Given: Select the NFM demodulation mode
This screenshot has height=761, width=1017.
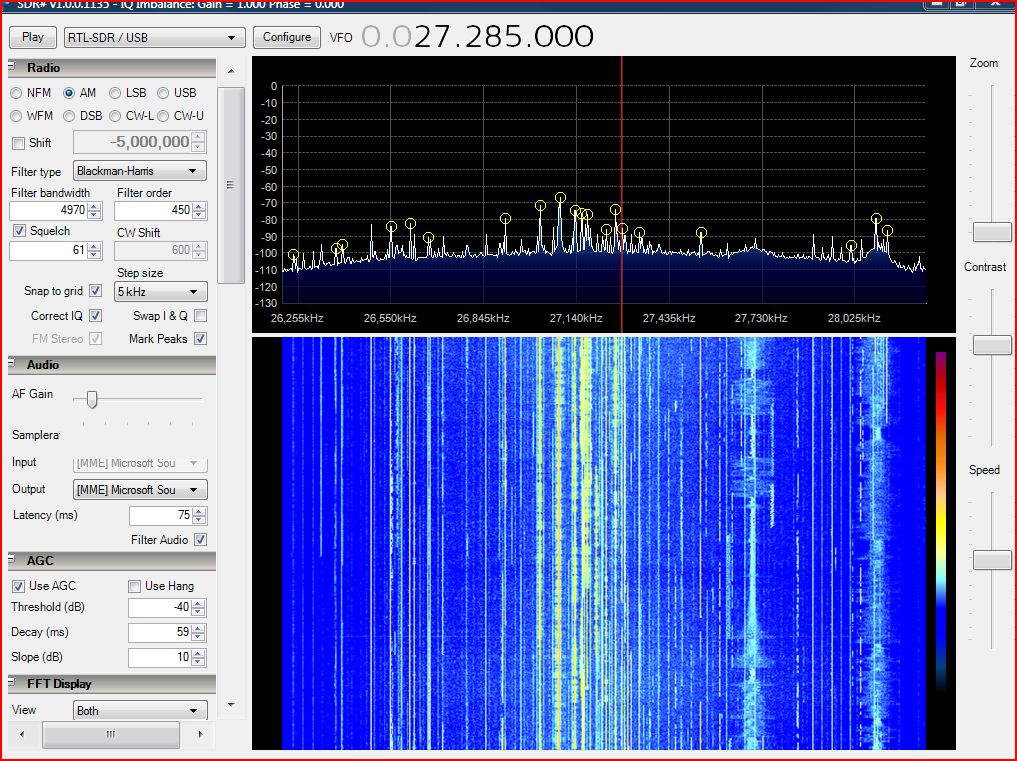Looking at the screenshot, I should click(x=17, y=93).
